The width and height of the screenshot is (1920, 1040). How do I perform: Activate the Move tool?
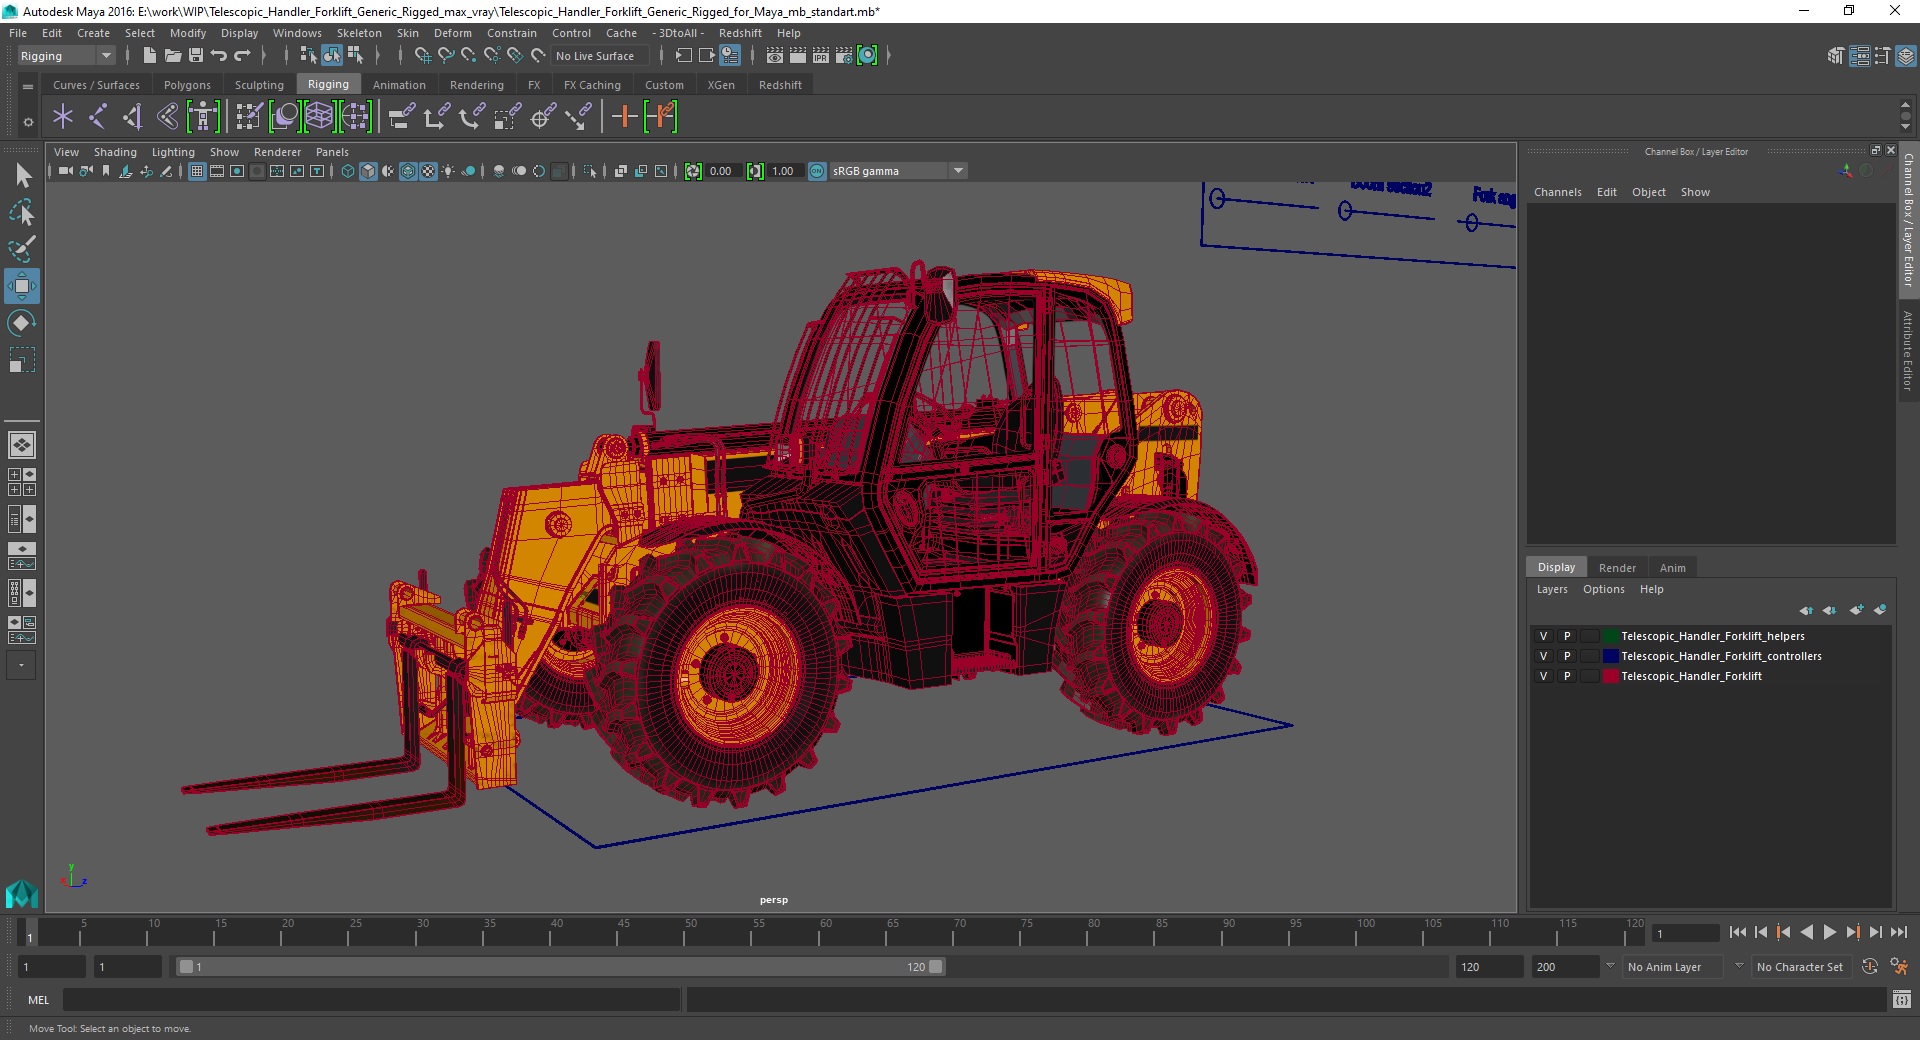[22, 286]
